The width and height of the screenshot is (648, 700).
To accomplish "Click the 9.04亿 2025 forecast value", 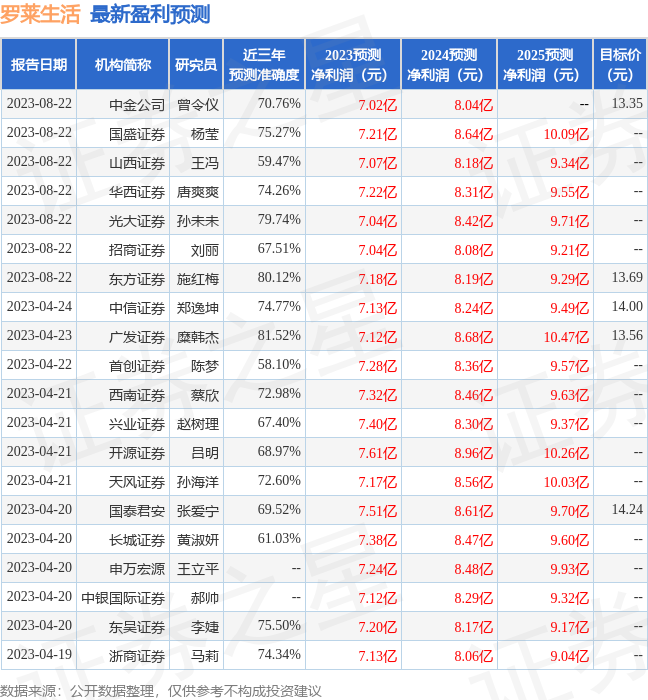I will tap(569, 656).
